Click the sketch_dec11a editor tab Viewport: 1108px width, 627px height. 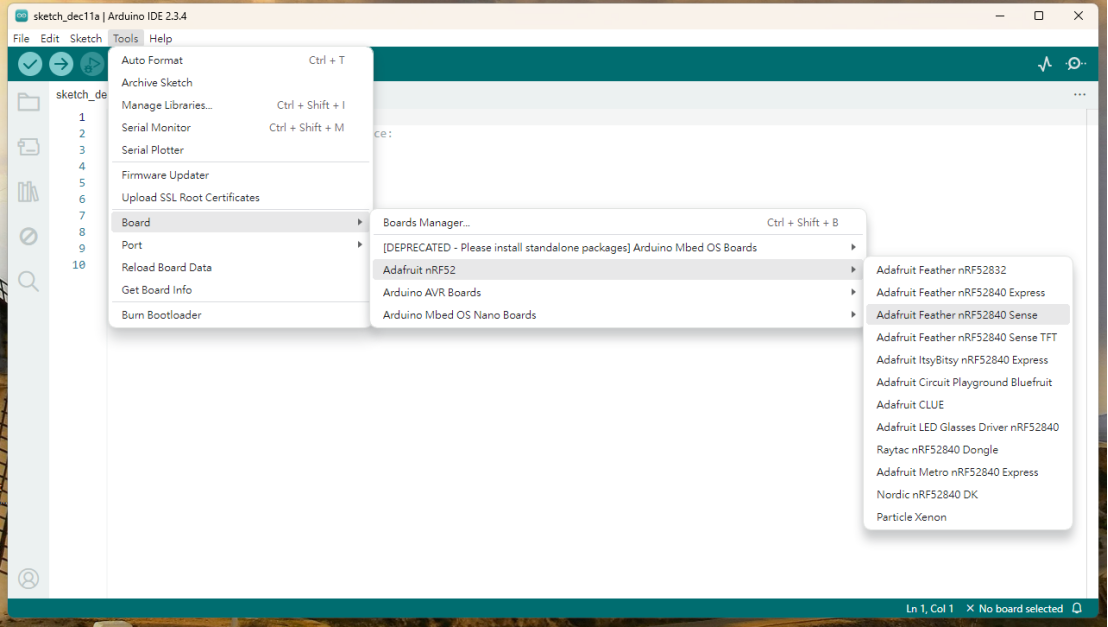point(81,95)
